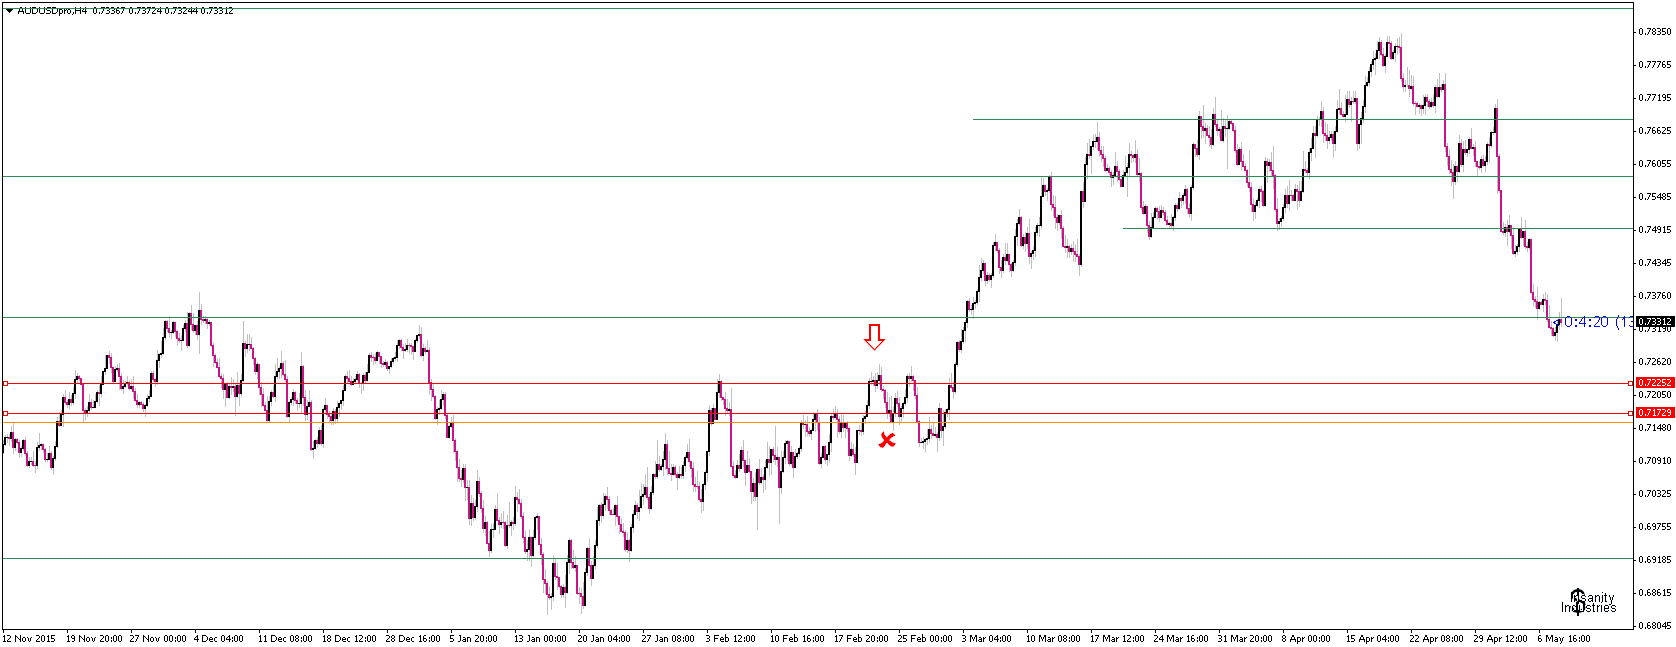Image resolution: width=1676 pixels, height=647 pixels.
Task: Click price scale value 0.77765
Action: click(x=1656, y=65)
